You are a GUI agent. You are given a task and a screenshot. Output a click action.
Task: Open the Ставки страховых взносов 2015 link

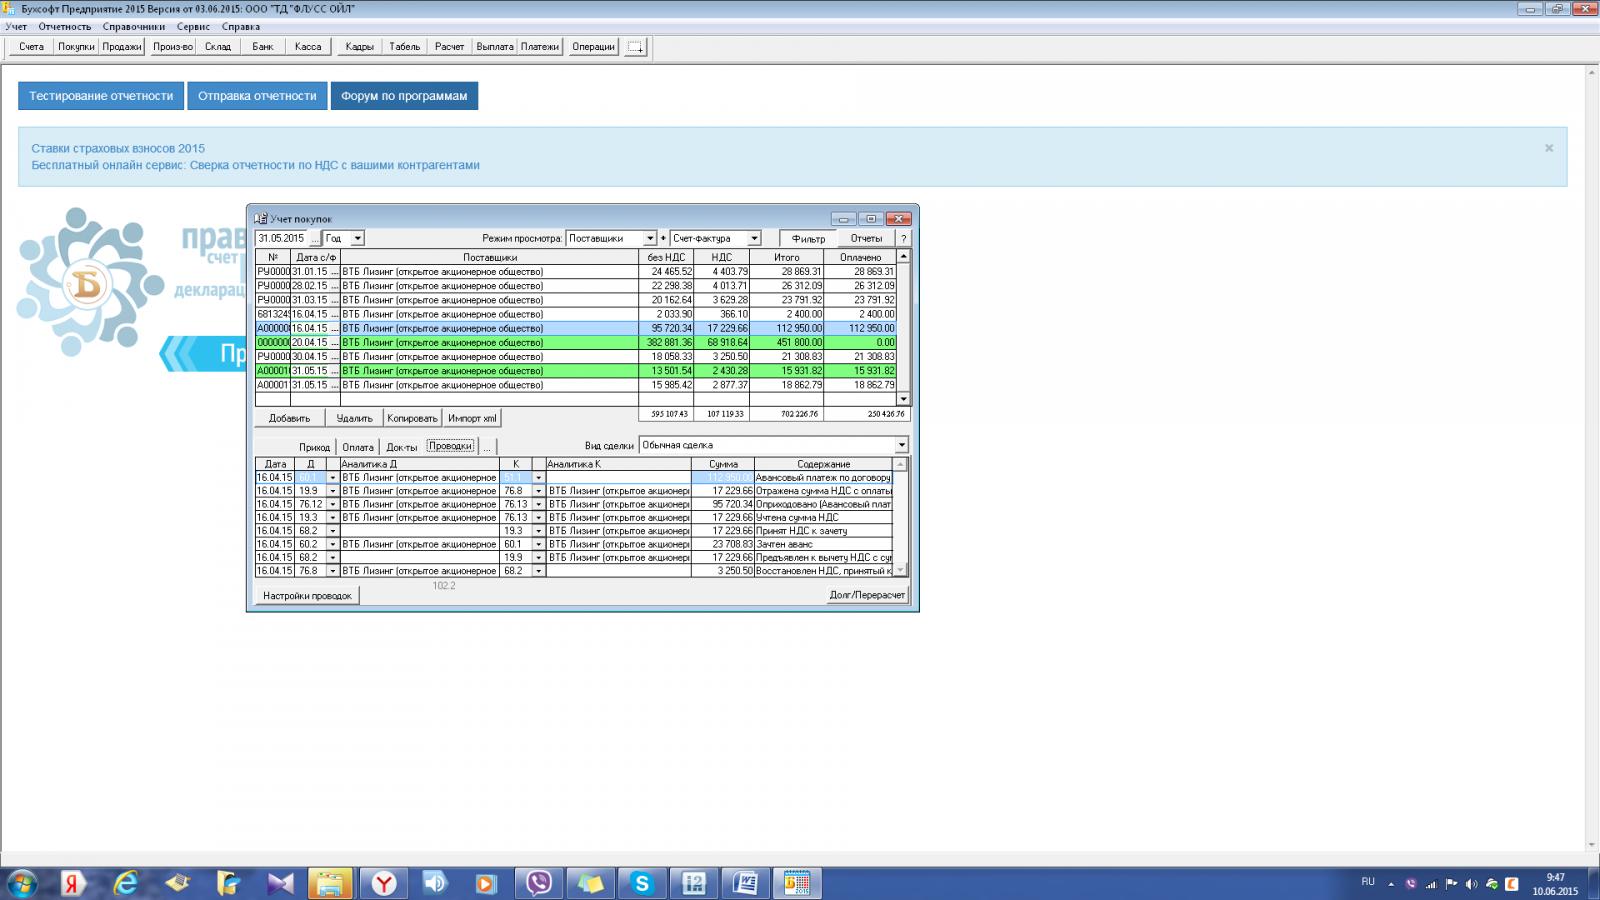pos(118,148)
